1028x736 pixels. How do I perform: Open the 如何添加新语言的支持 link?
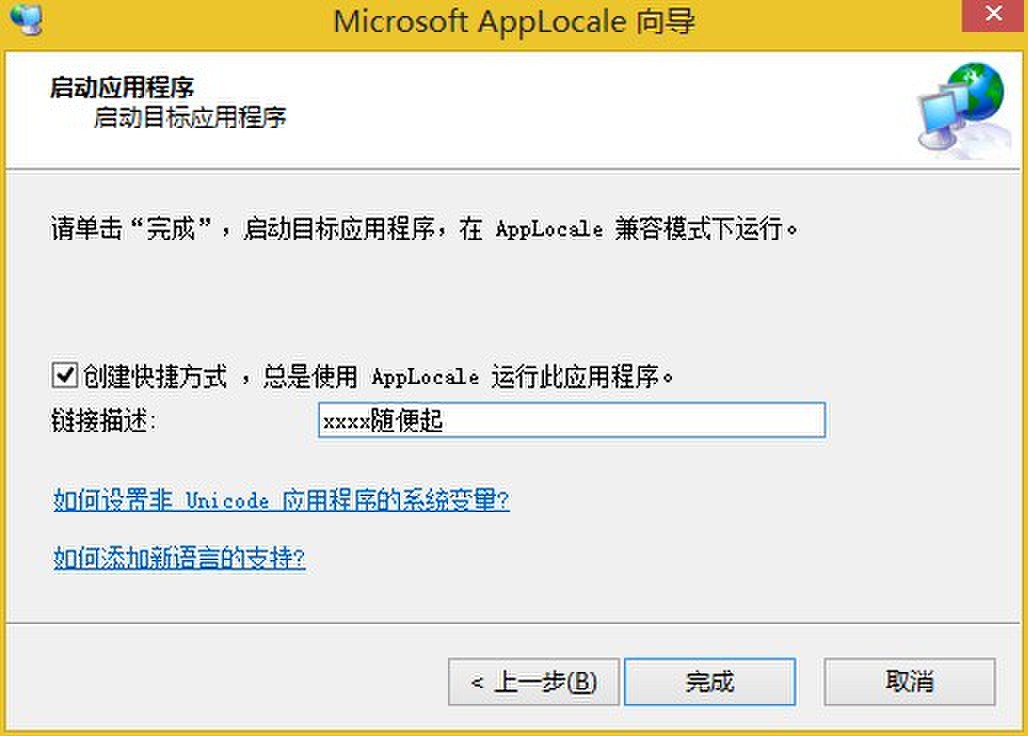pyautogui.click(x=179, y=558)
